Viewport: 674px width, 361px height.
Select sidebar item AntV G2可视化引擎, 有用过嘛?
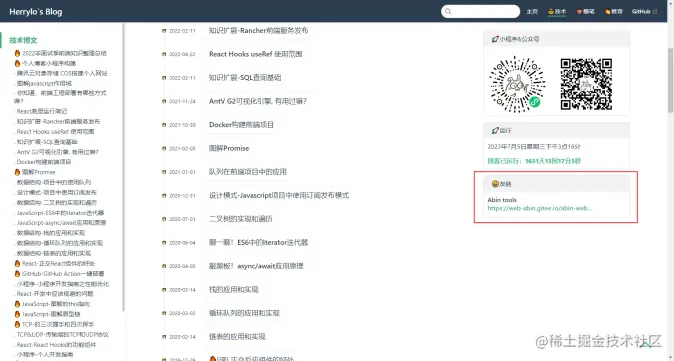tap(58, 152)
